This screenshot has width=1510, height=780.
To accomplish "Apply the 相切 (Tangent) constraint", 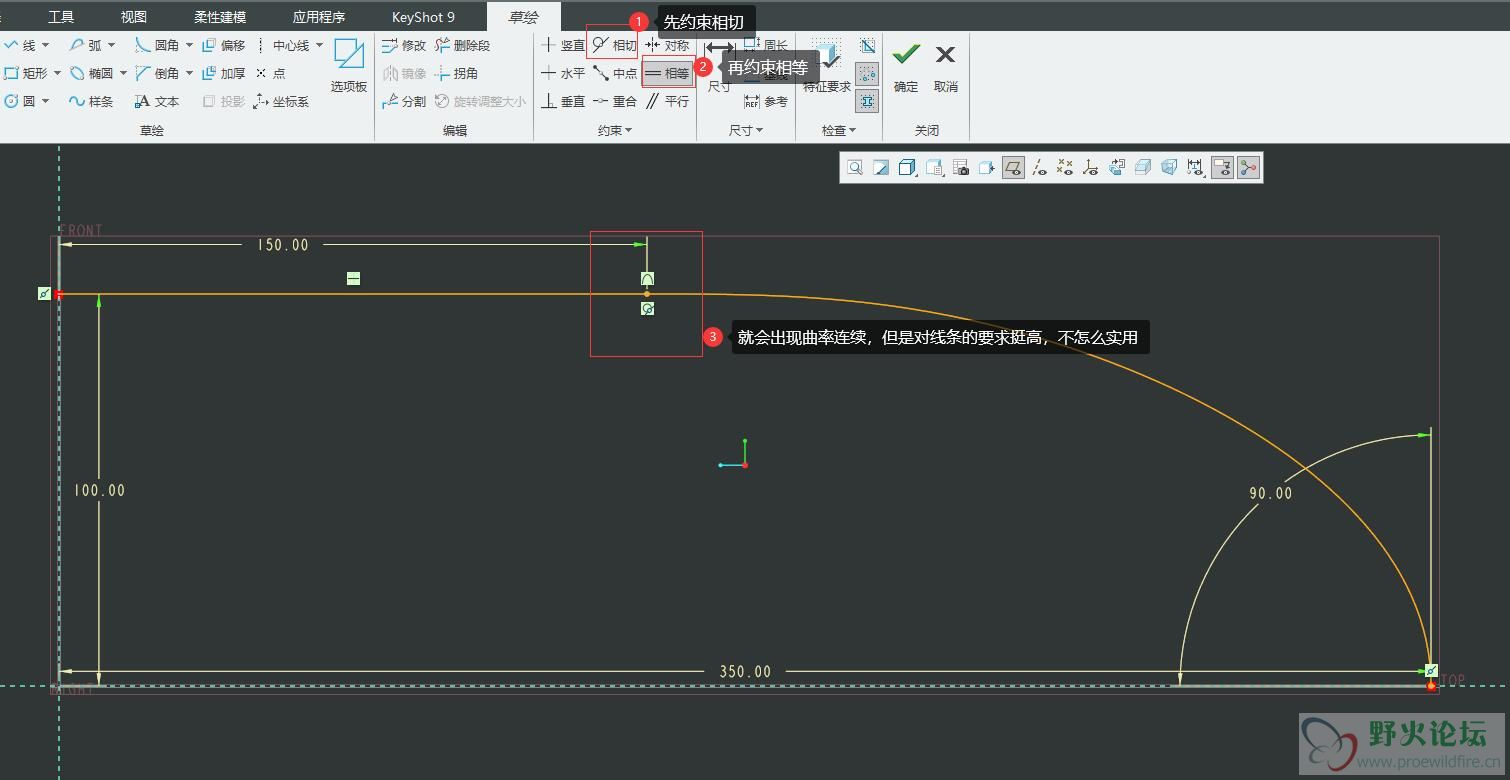I will pyautogui.click(x=614, y=45).
